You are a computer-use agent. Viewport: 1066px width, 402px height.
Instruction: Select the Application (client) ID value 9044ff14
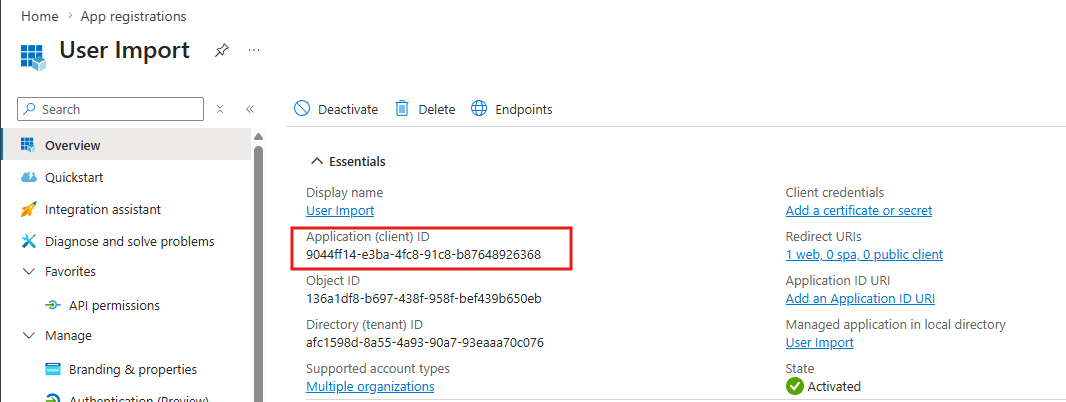click(x=424, y=255)
